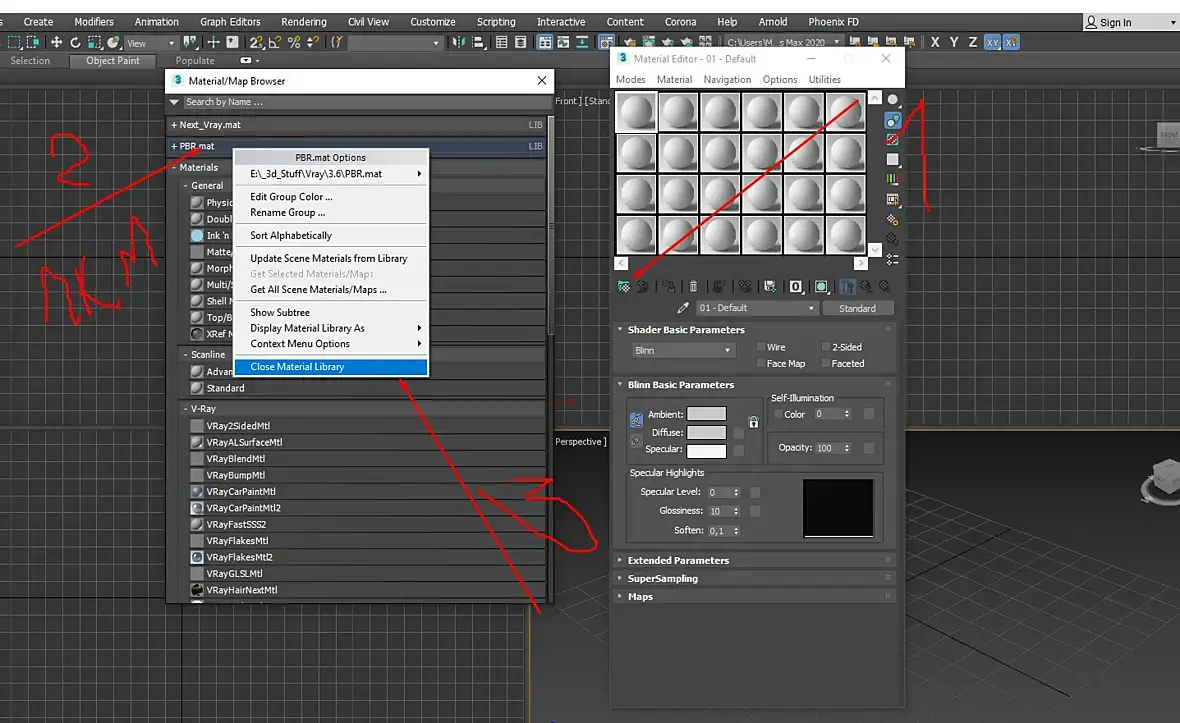Click map button next to Diffuse

[738, 433]
